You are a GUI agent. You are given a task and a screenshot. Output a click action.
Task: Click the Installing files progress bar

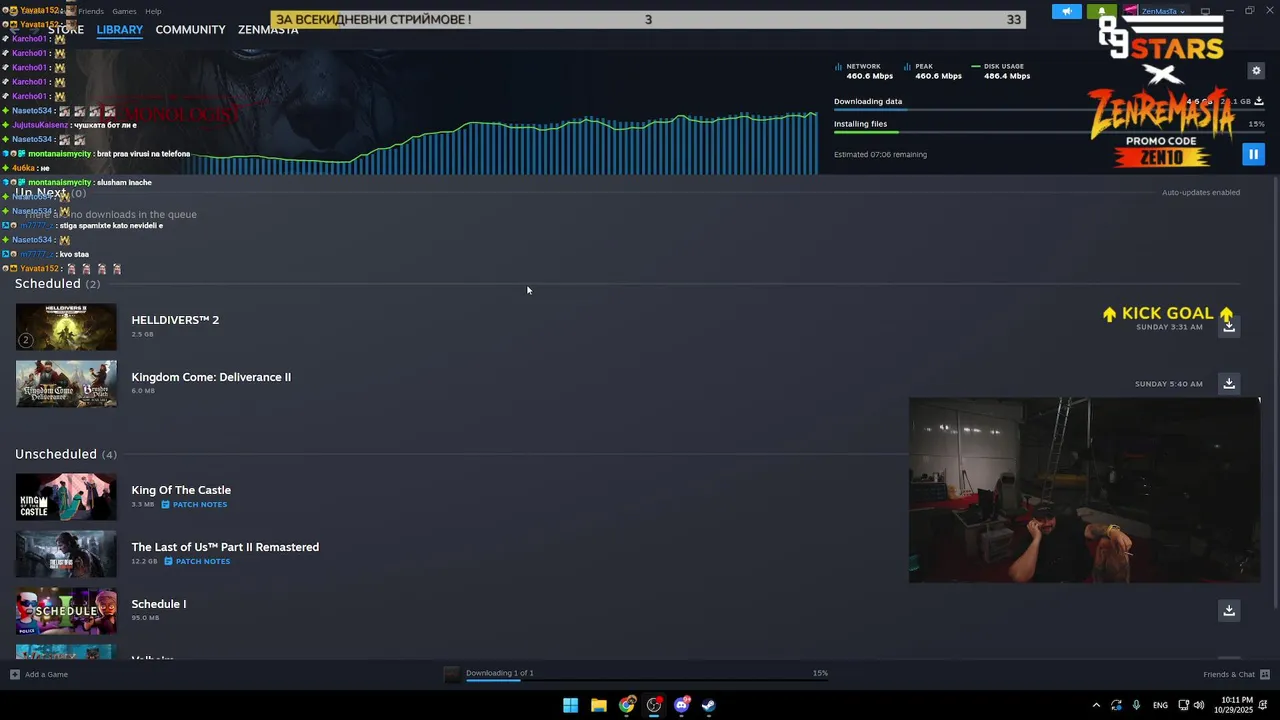[1049, 132]
